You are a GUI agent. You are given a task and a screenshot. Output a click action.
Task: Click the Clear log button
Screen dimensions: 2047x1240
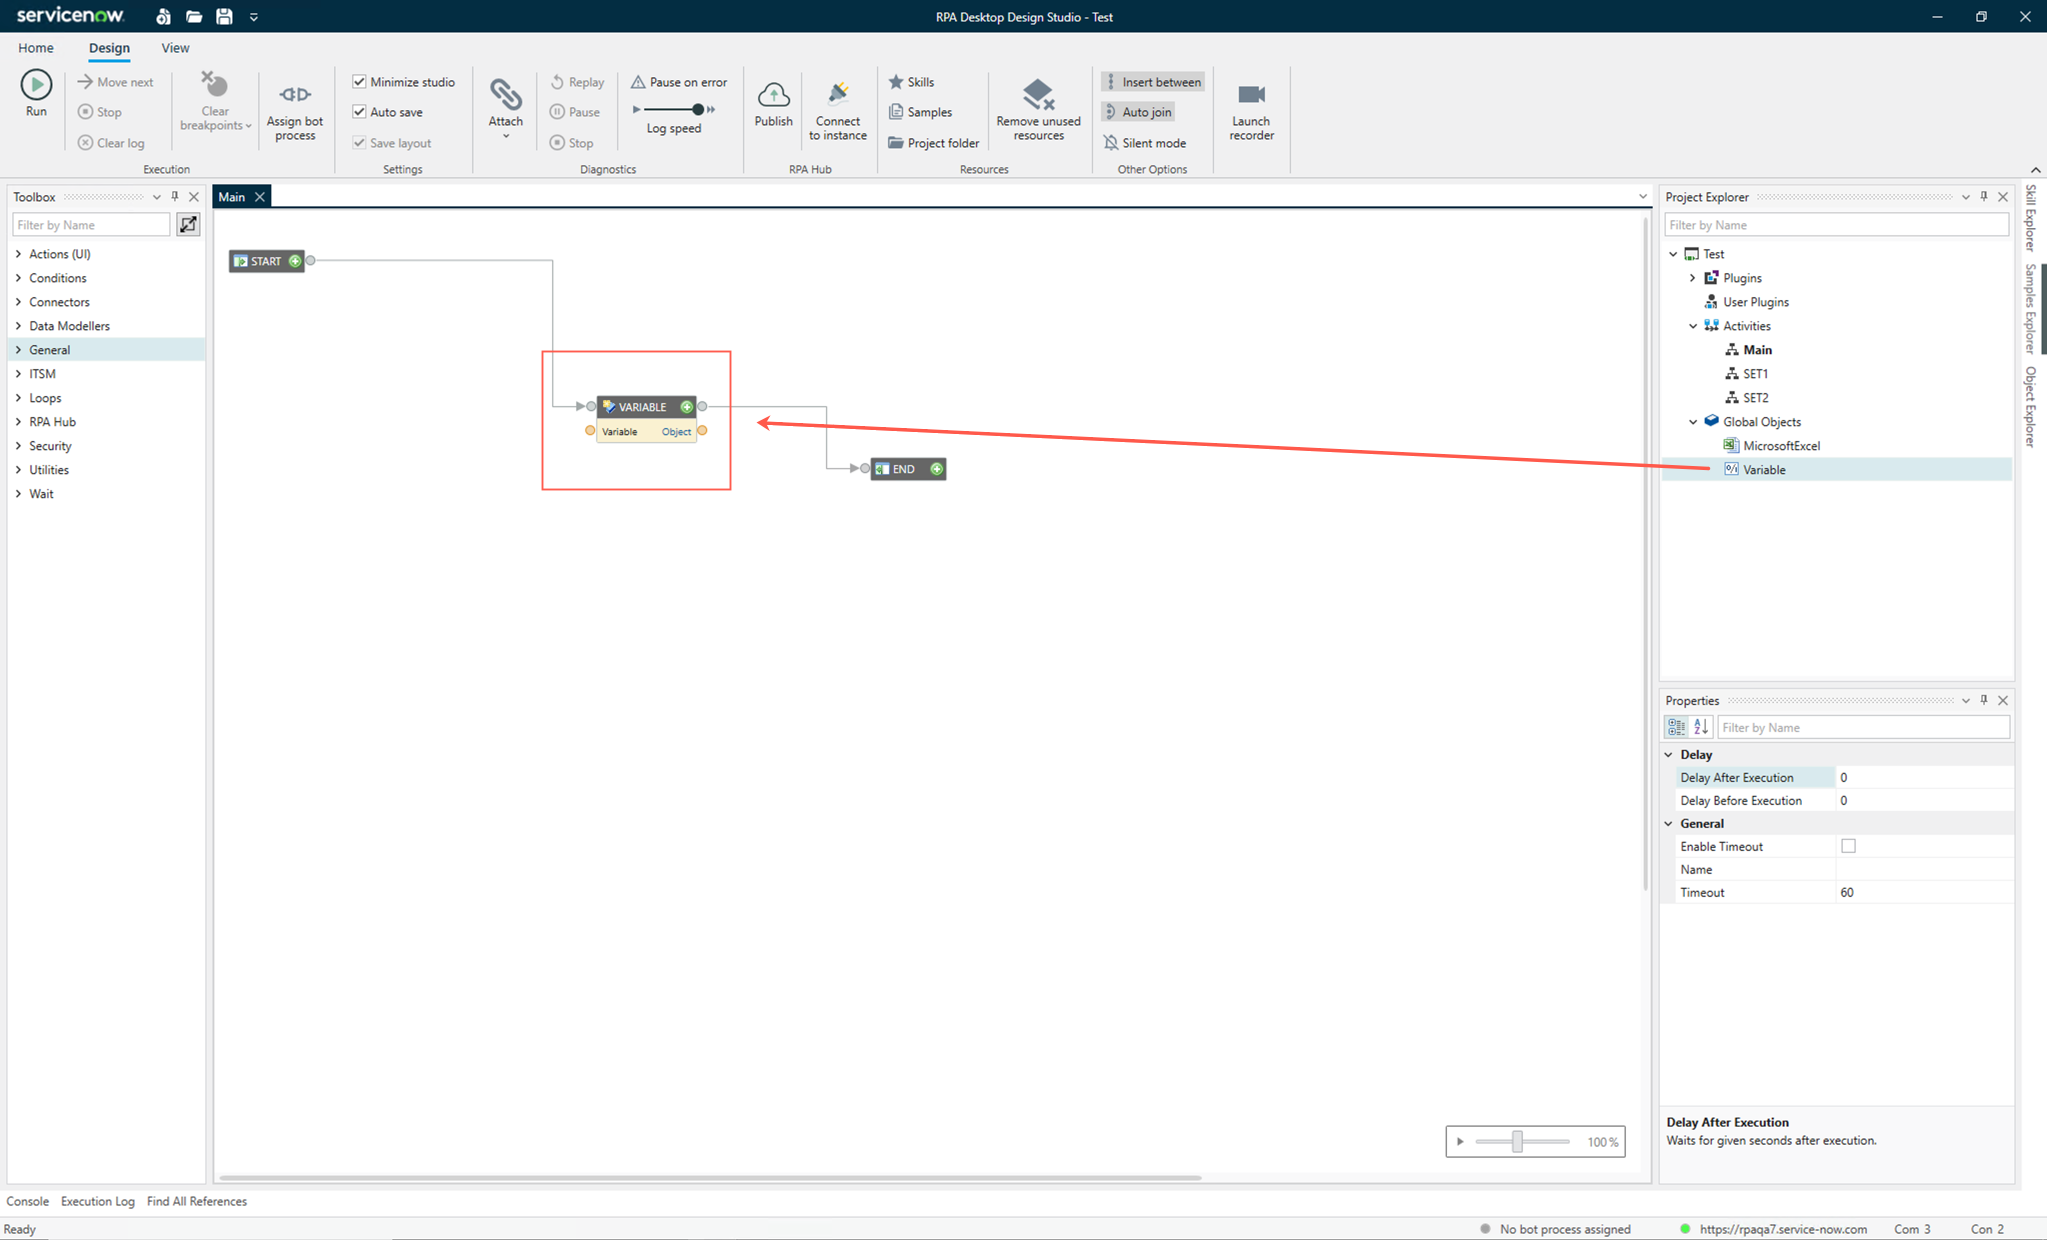click(x=111, y=143)
